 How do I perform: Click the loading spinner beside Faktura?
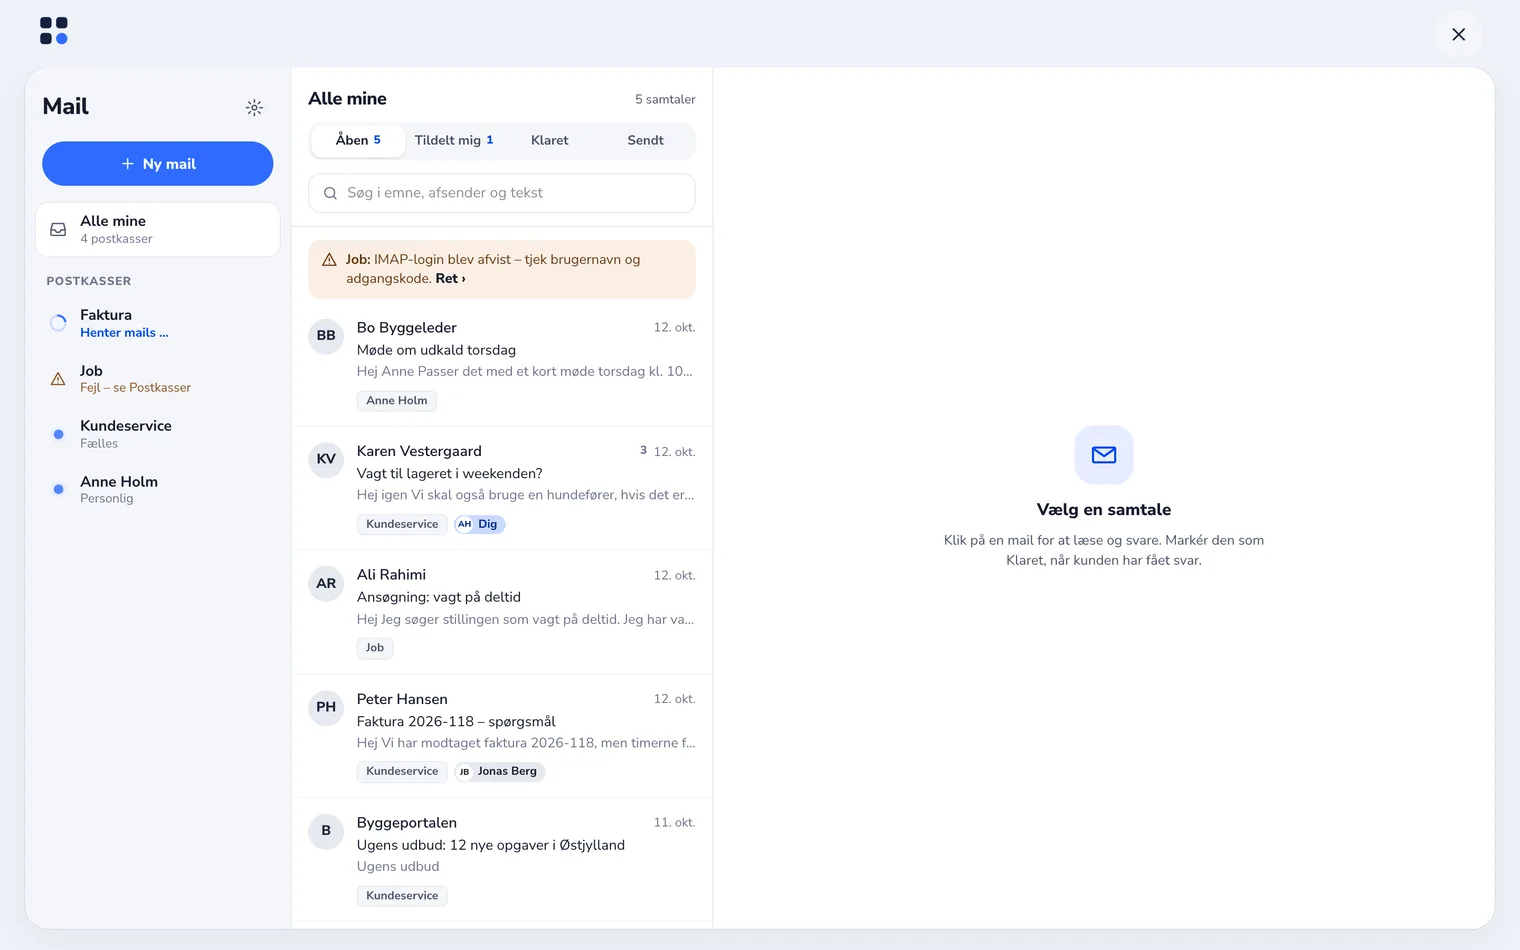point(58,323)
